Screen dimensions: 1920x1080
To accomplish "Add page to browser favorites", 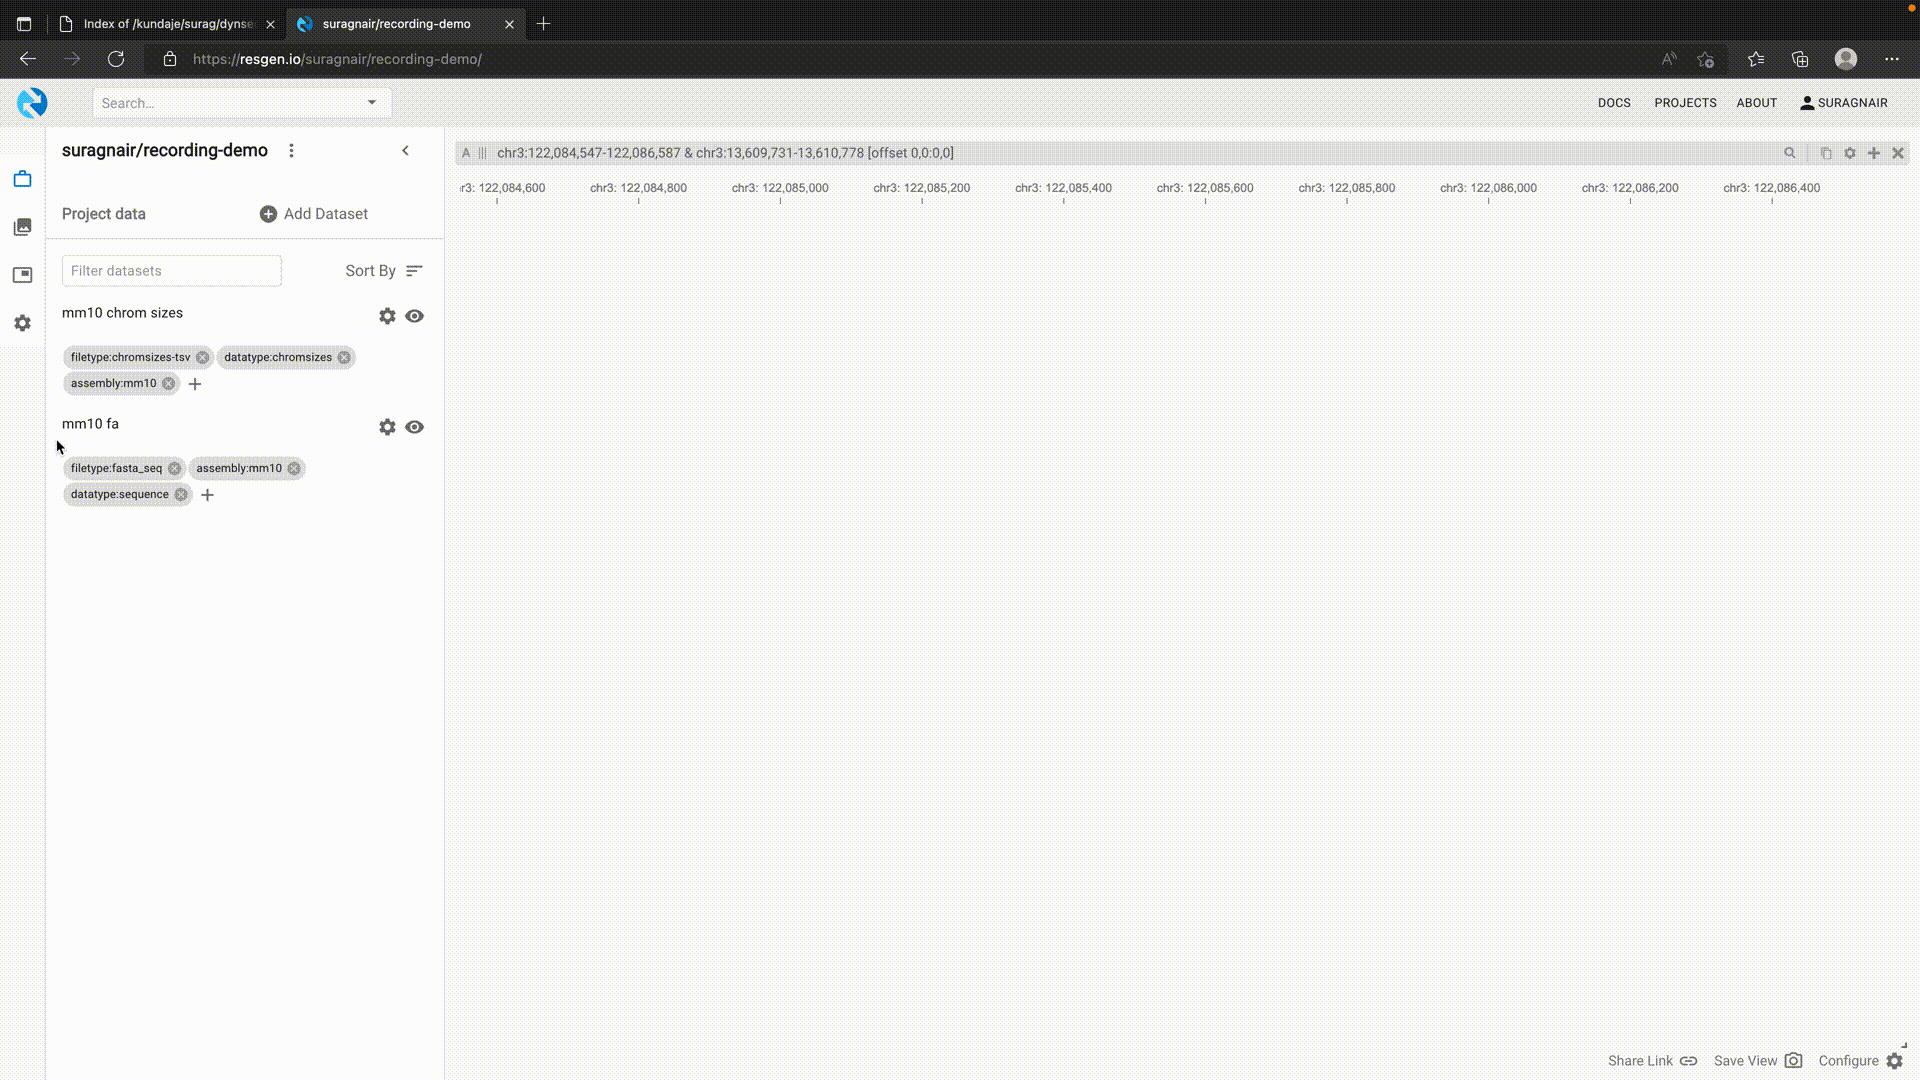I will 1706,59.
